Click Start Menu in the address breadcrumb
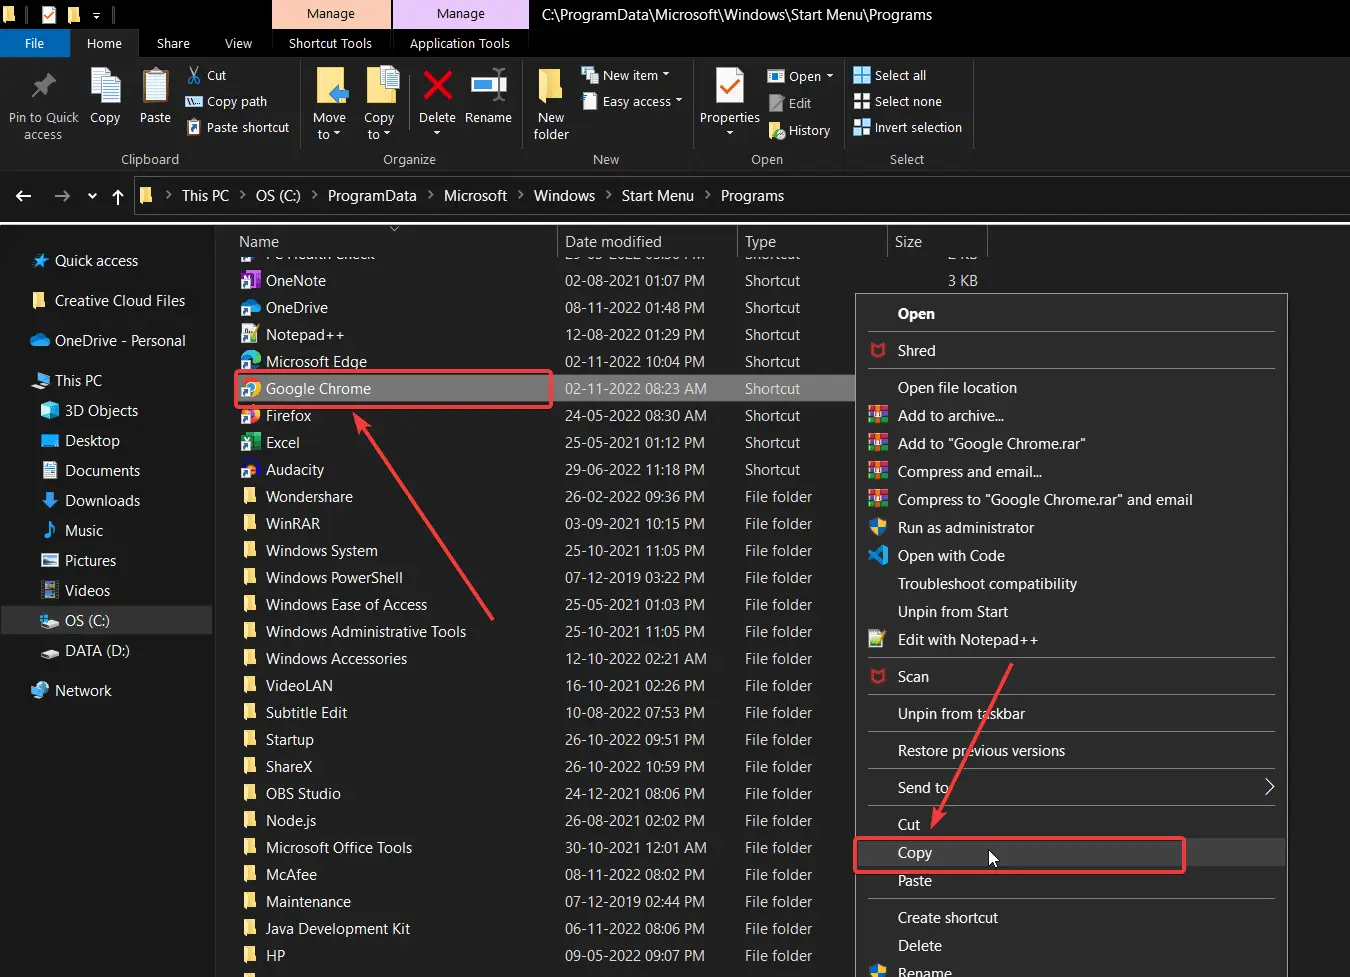The image size is (1350, 977). point(657,196)
